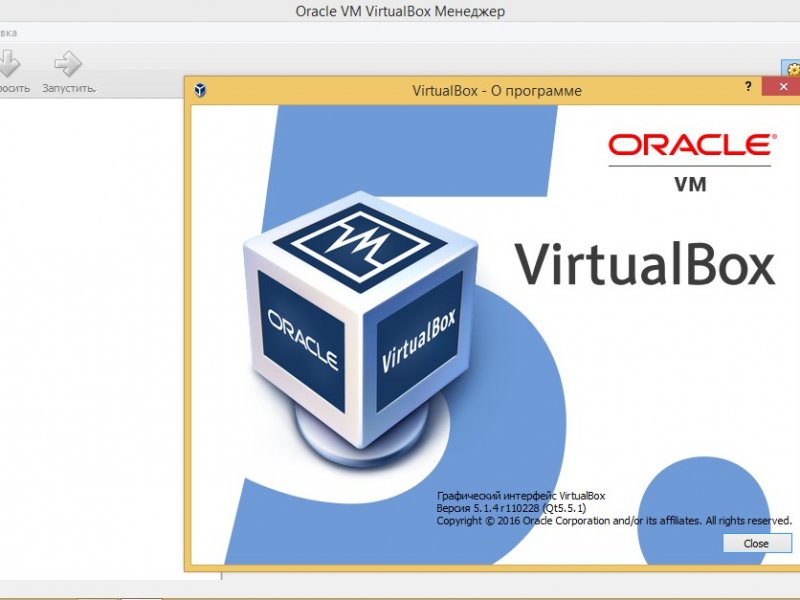The width and height of the screenshot is (800, 600).
Task: Click the VirtualBox cube icon in dialog title bar
Action: (200, 90)
